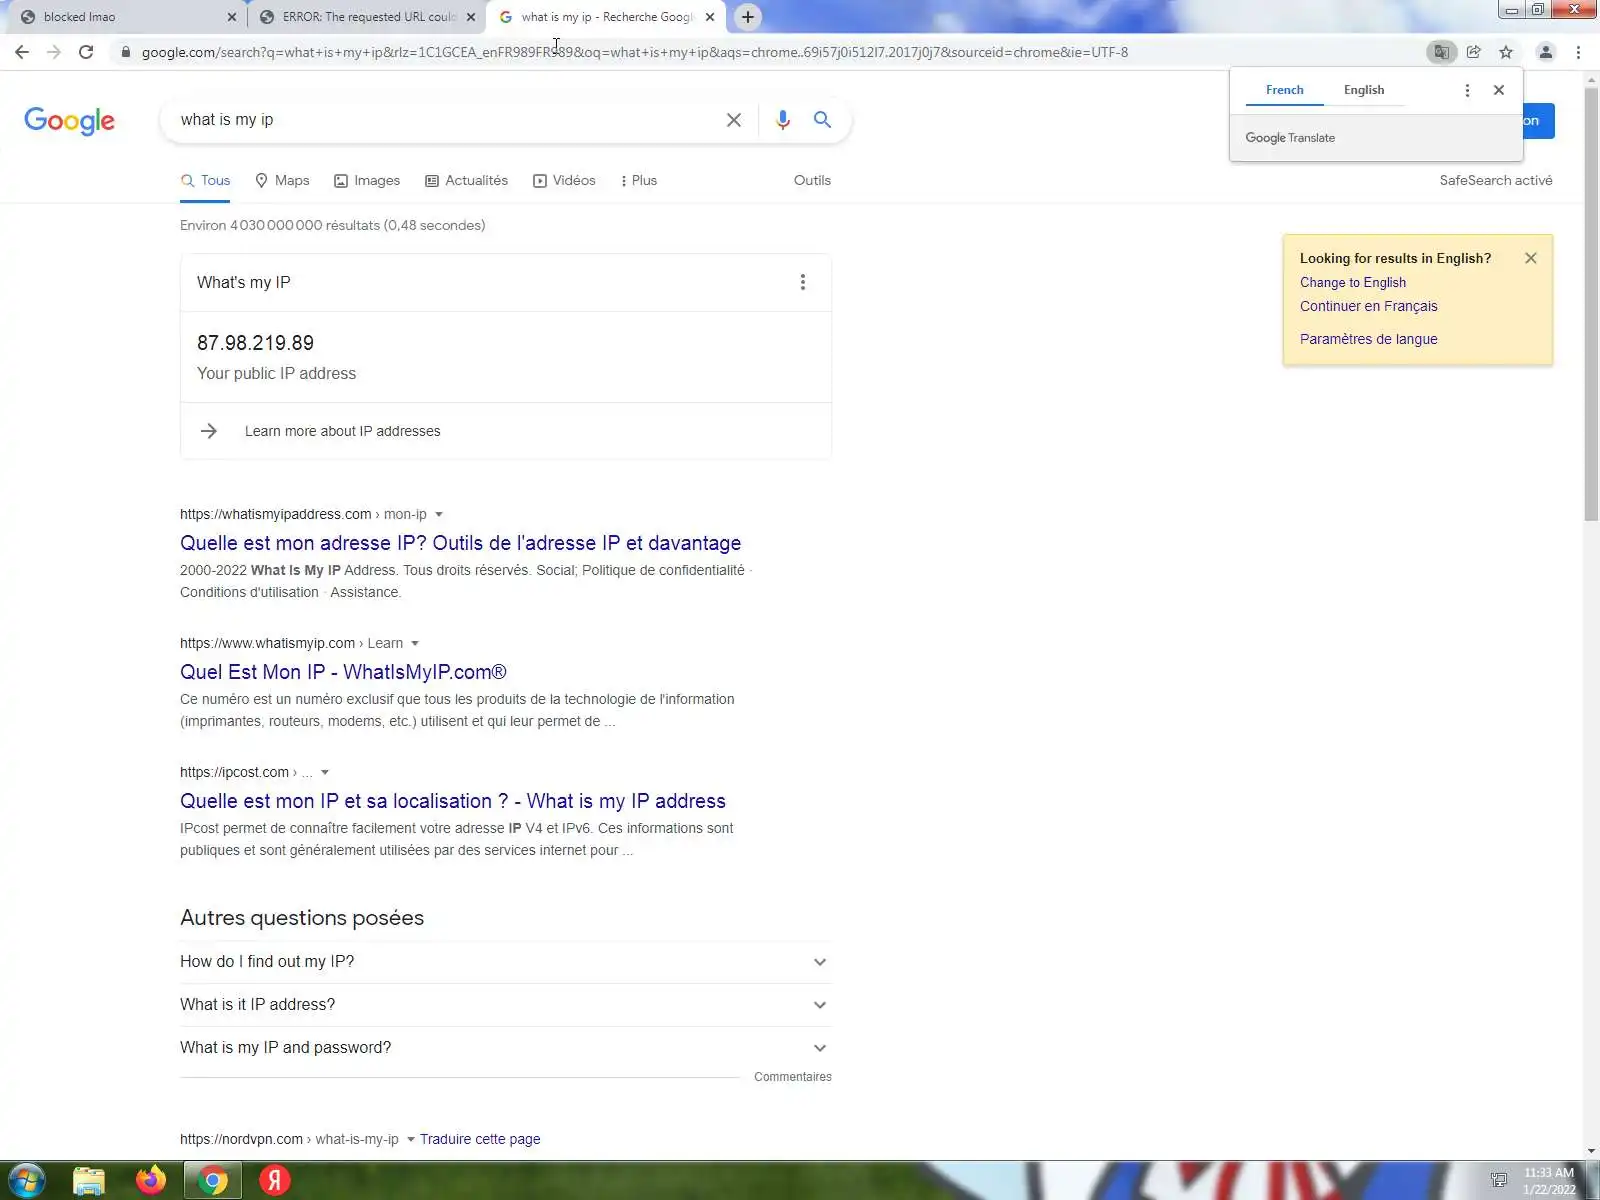Click the system tray network icon

coord(1499,1180)
